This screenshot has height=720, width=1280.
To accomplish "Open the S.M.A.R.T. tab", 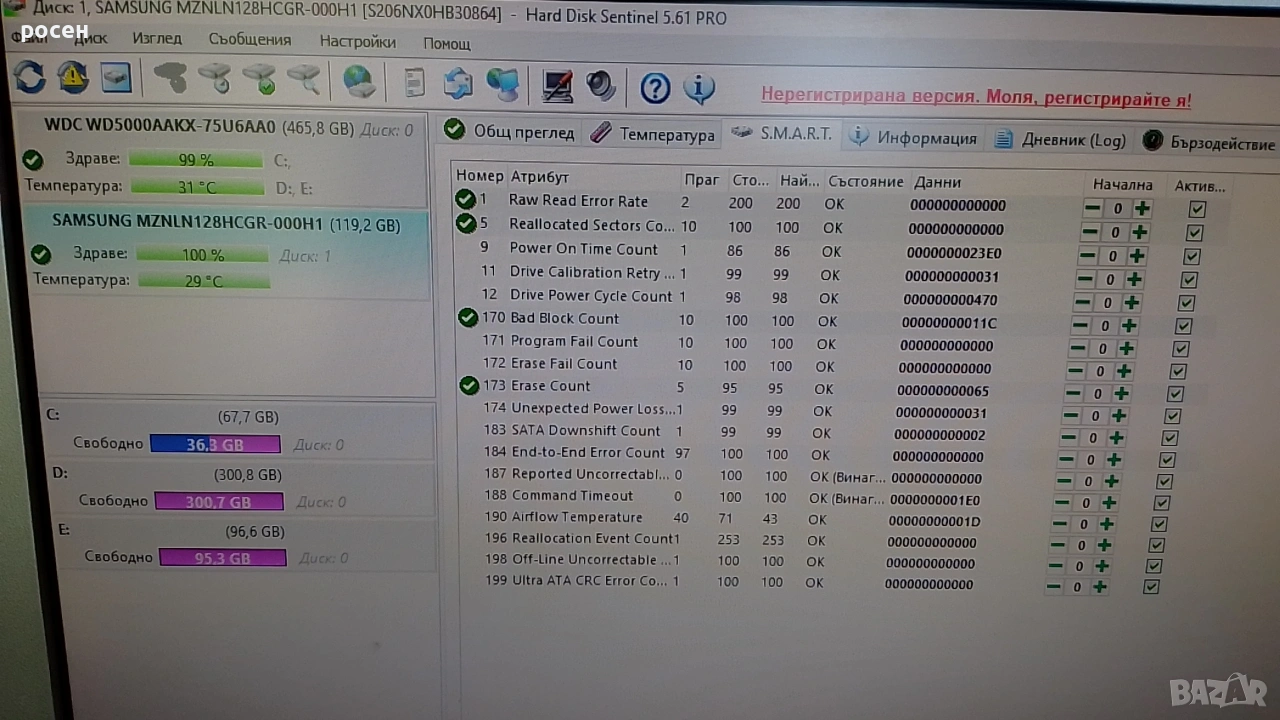I will pos(782,134).
